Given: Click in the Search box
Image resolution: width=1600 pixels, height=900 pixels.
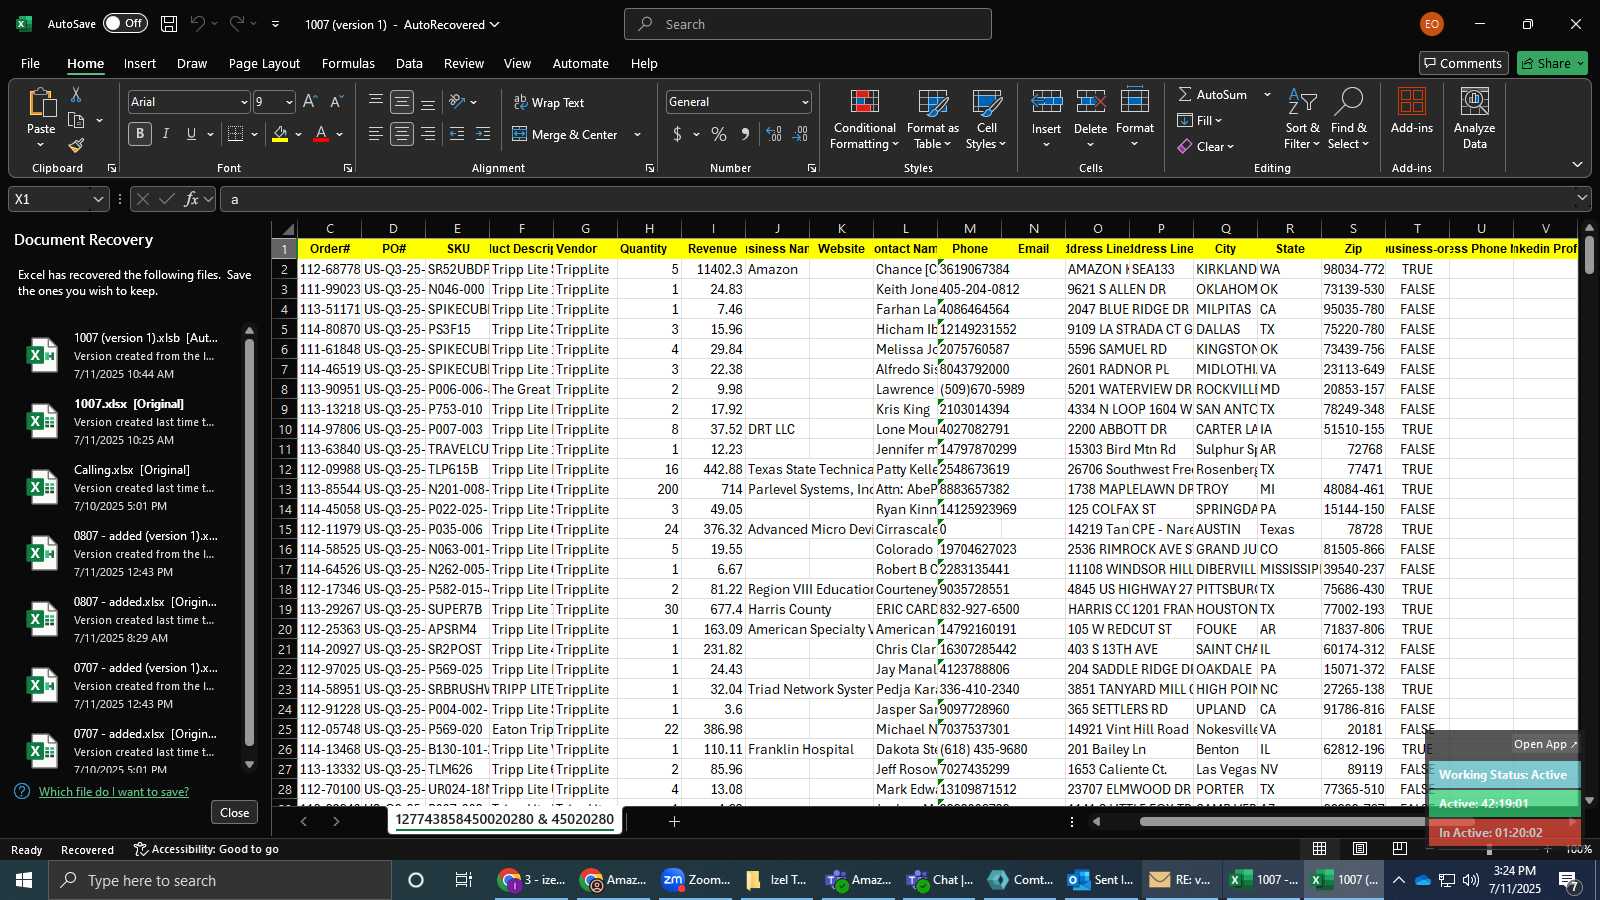Looking at the screenshot, I should click(808, 24).
